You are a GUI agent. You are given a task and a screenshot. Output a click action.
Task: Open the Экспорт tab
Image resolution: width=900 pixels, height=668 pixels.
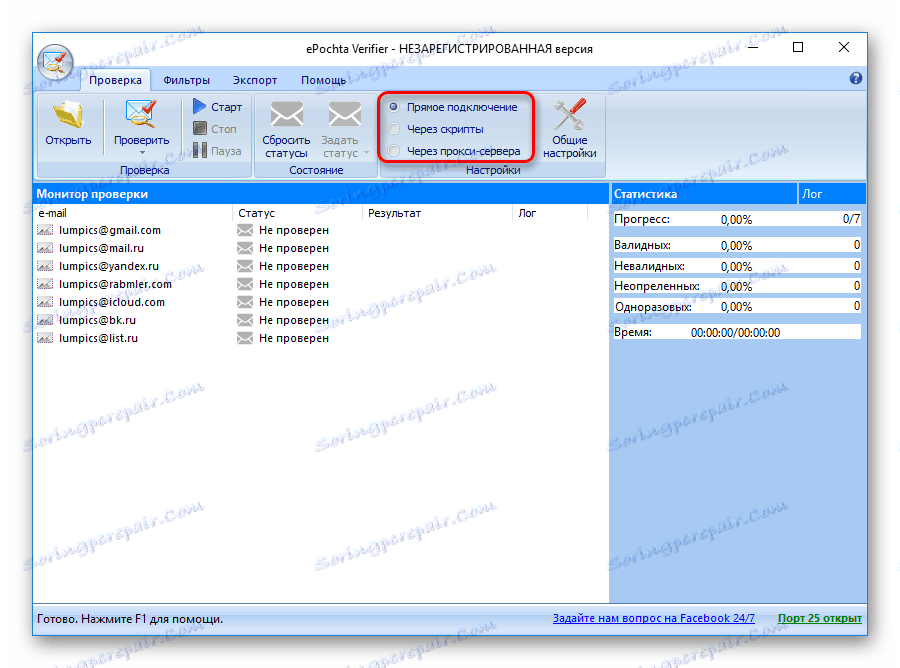coord(255,80)
